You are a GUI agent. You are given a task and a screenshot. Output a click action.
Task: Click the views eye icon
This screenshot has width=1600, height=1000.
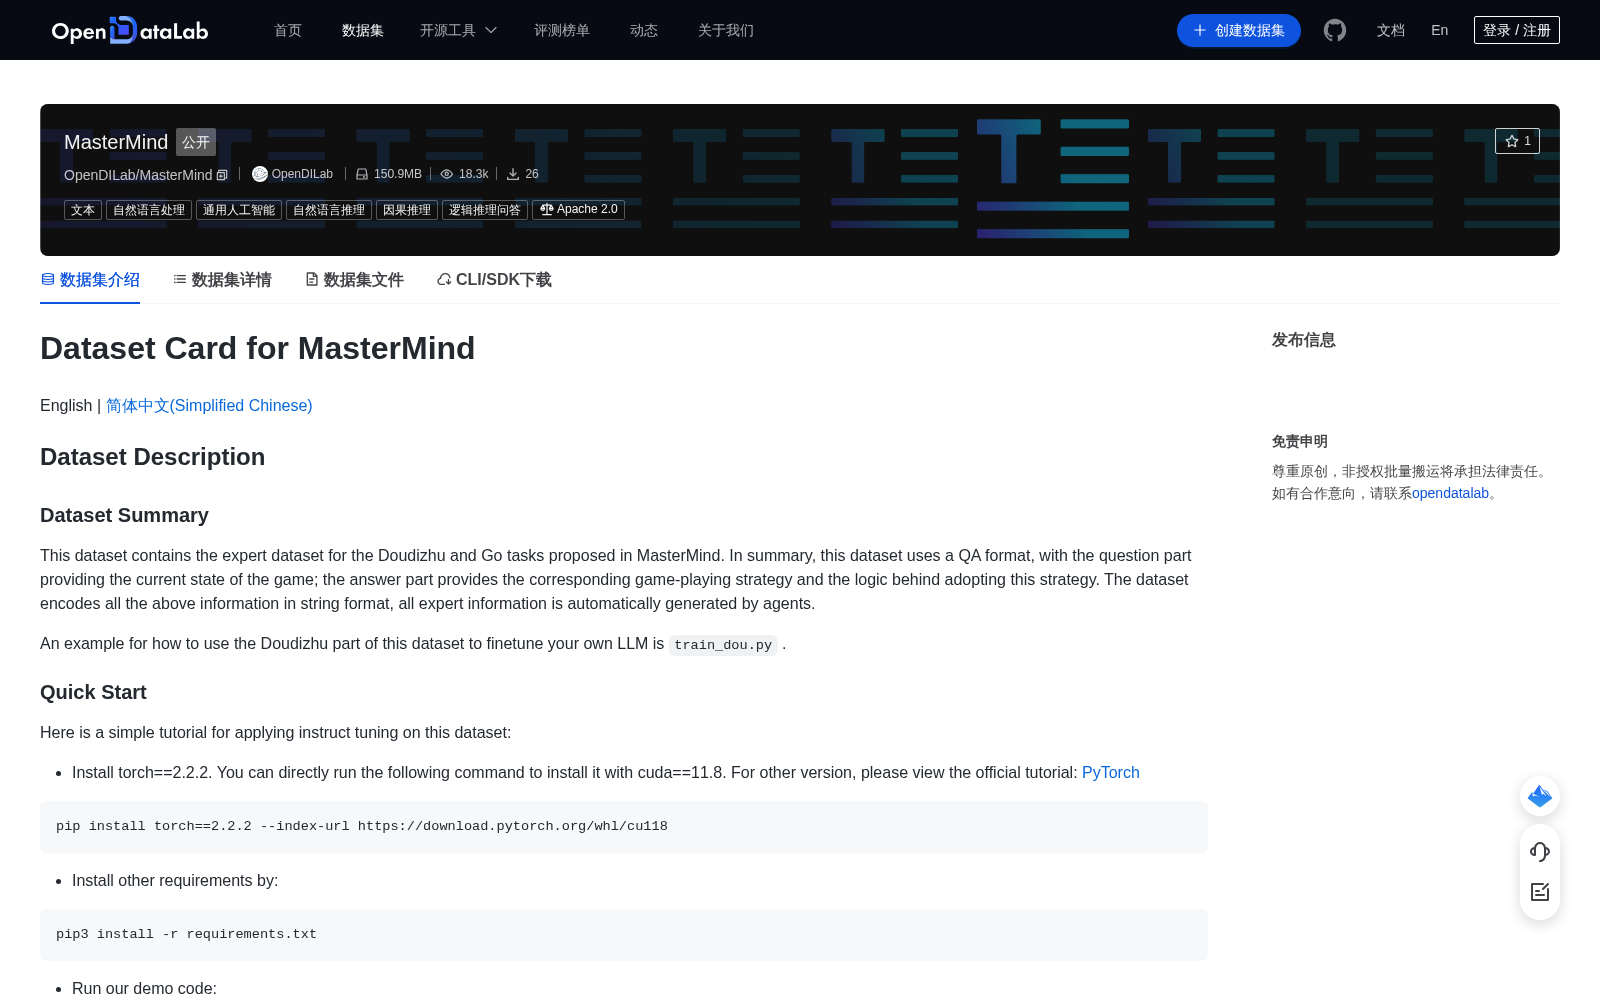(447, 174)
